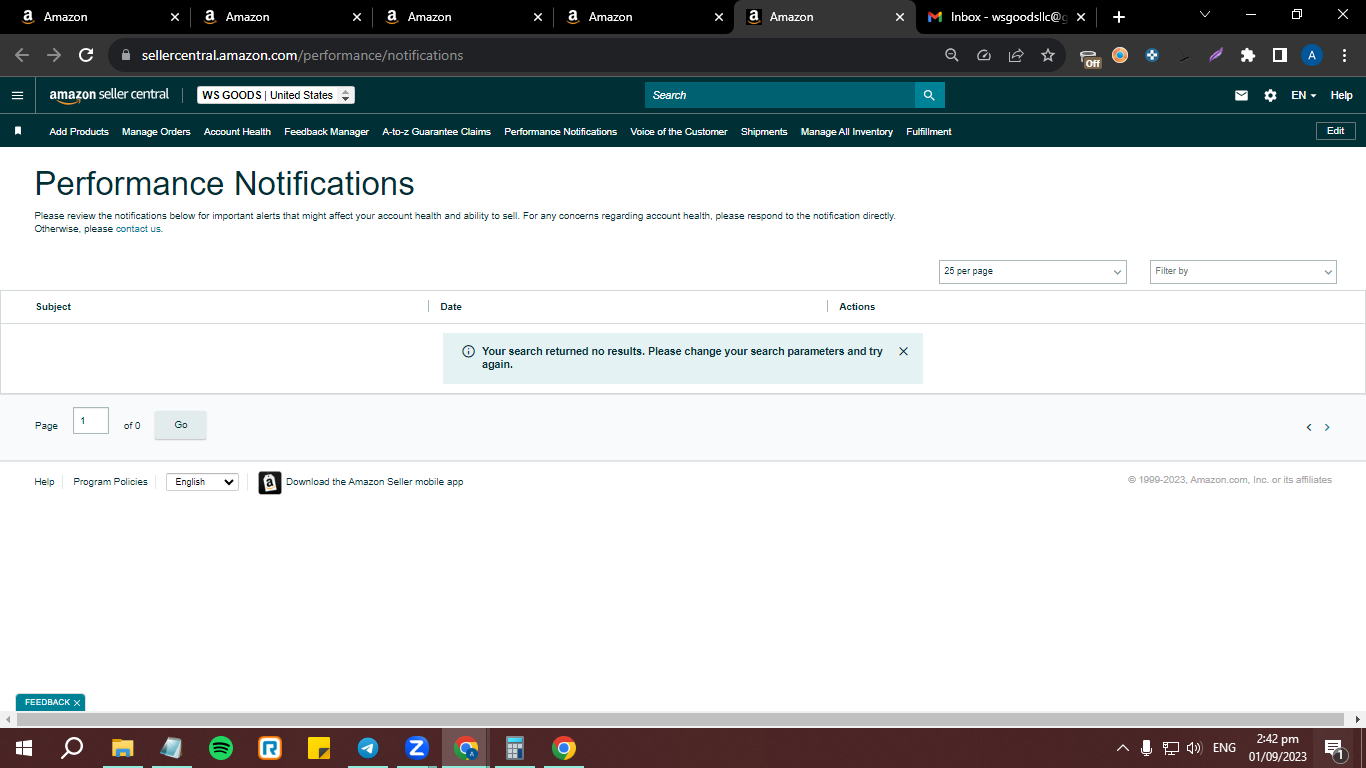
Task: Share this page using the share icon
Action: coord(1016,55)
